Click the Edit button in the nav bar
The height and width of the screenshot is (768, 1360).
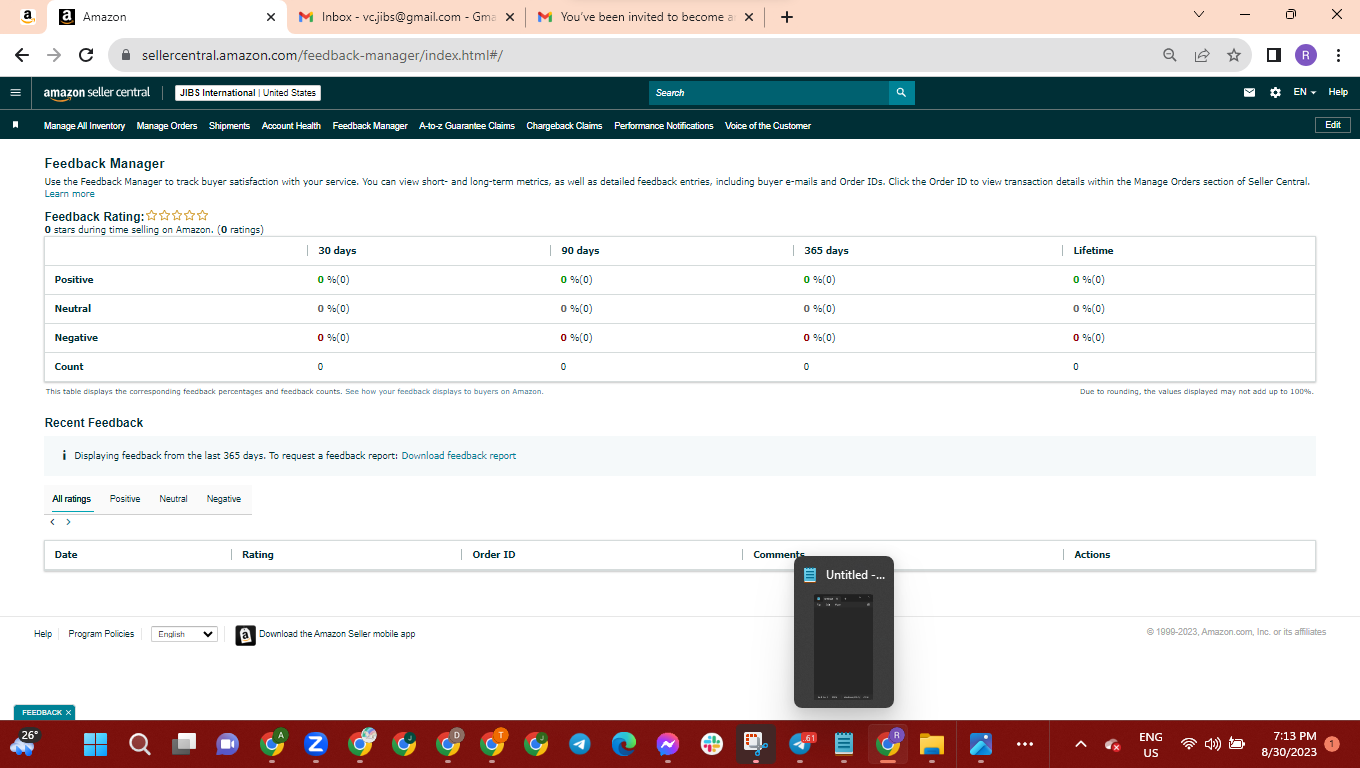pos(1333,125)
